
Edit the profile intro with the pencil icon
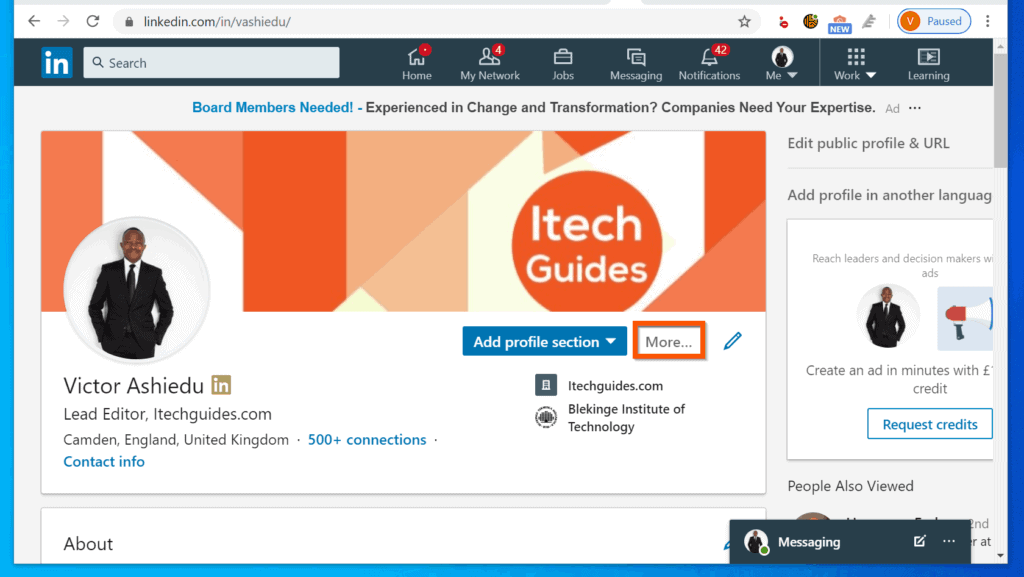coord(732,341)
